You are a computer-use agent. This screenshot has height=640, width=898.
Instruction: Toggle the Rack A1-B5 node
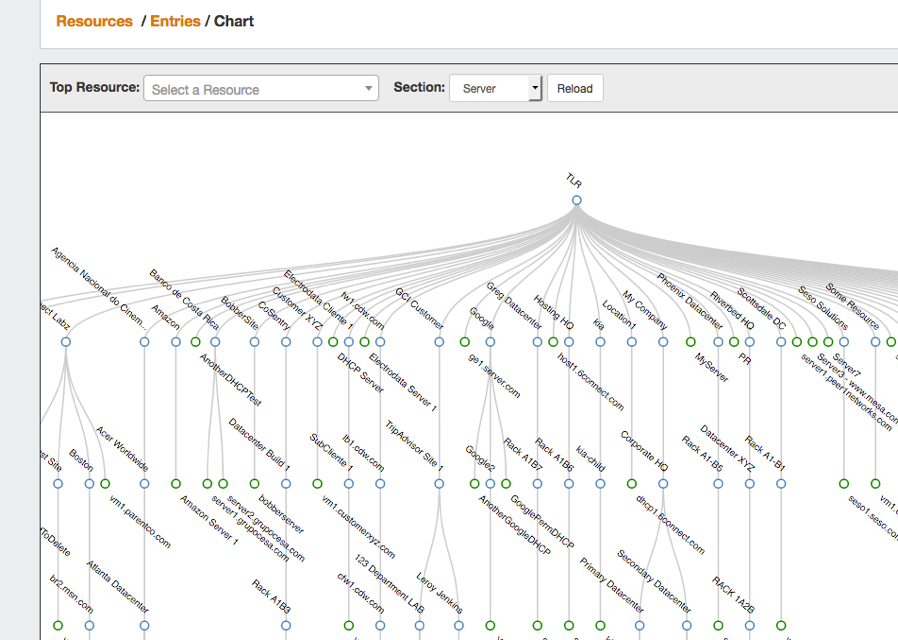pyautogui.click(x=718, y=484)
